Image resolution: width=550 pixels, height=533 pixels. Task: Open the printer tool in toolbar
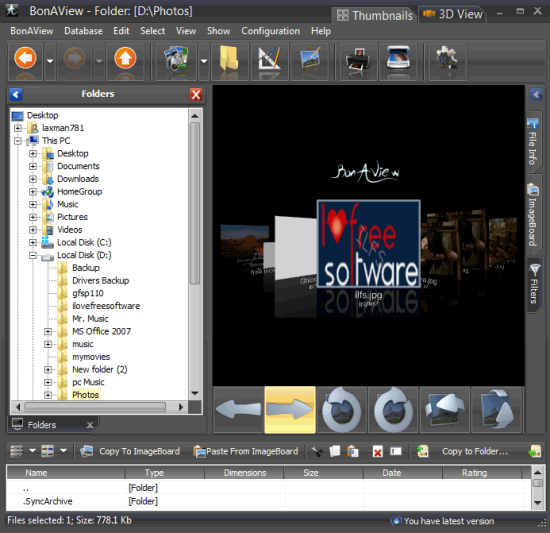click(358, 59)
